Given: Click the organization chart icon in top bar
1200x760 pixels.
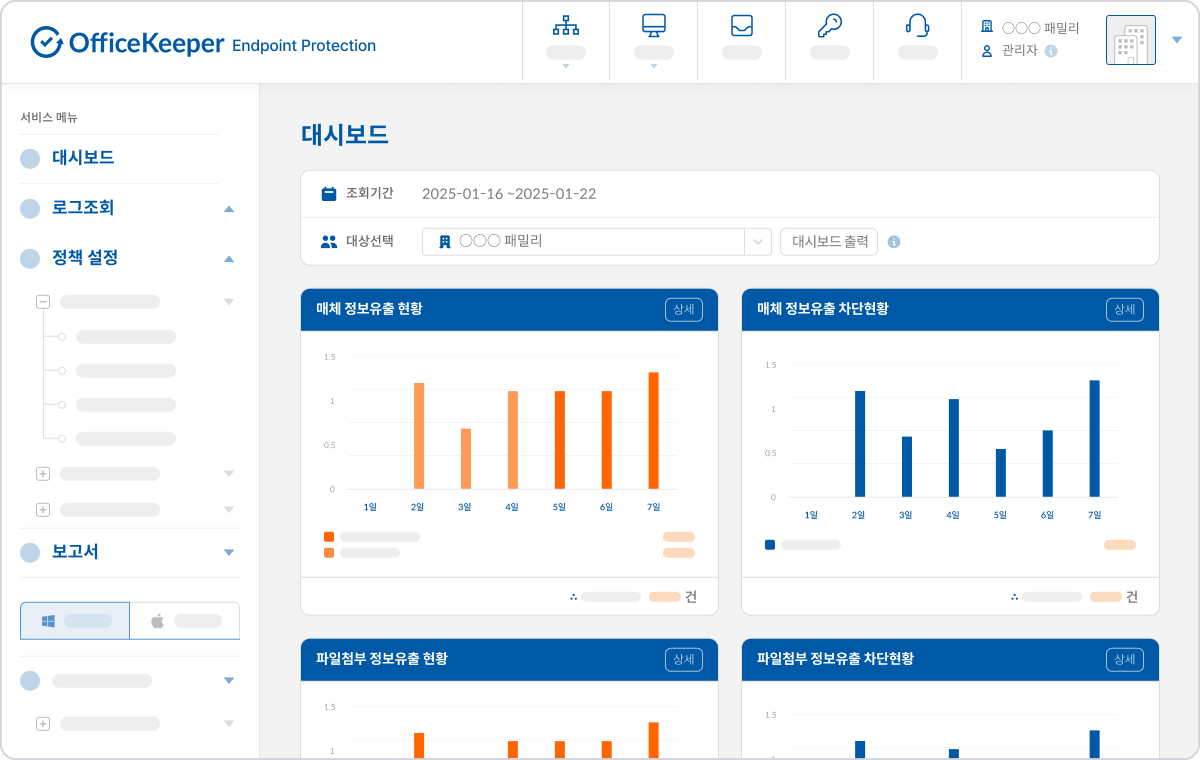Looking at the screenshot, I should (566, 27).
